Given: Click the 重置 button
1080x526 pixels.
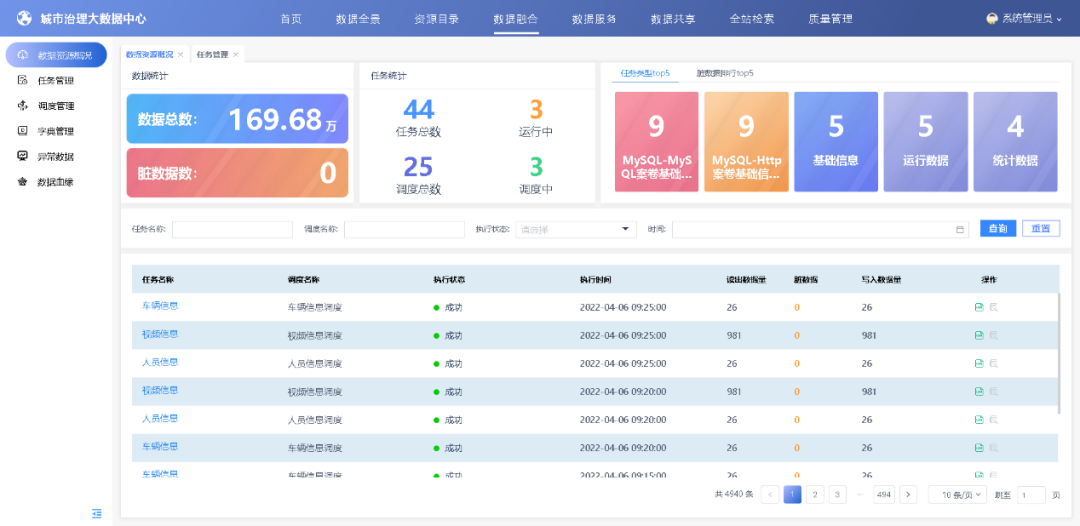Looking at the screenshot, I should pos(1040,229).
